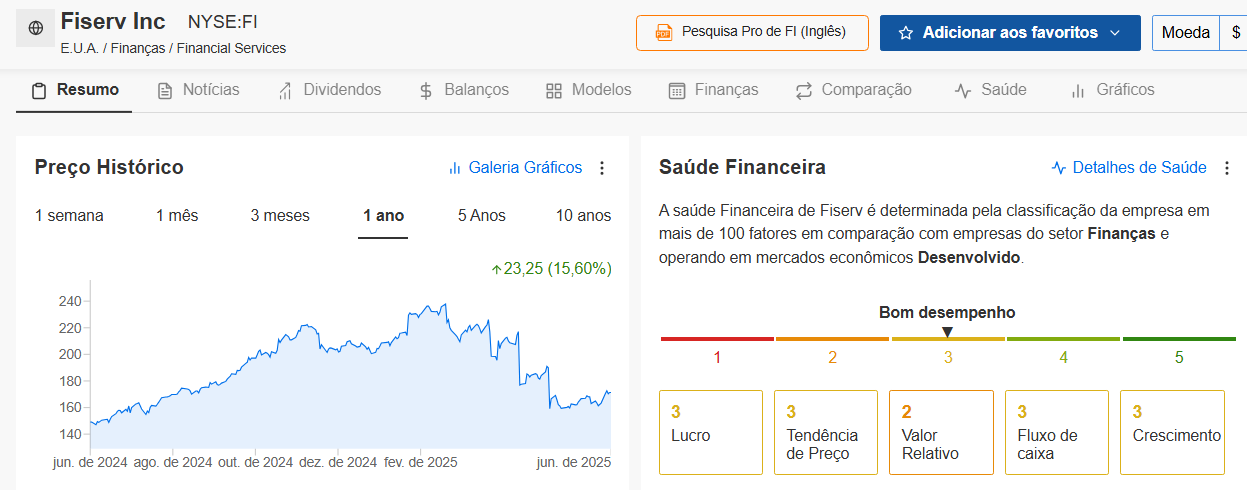Click the PDF icon in Pesquisa Pro button
1247x490 pixels.
click(664, 33)
